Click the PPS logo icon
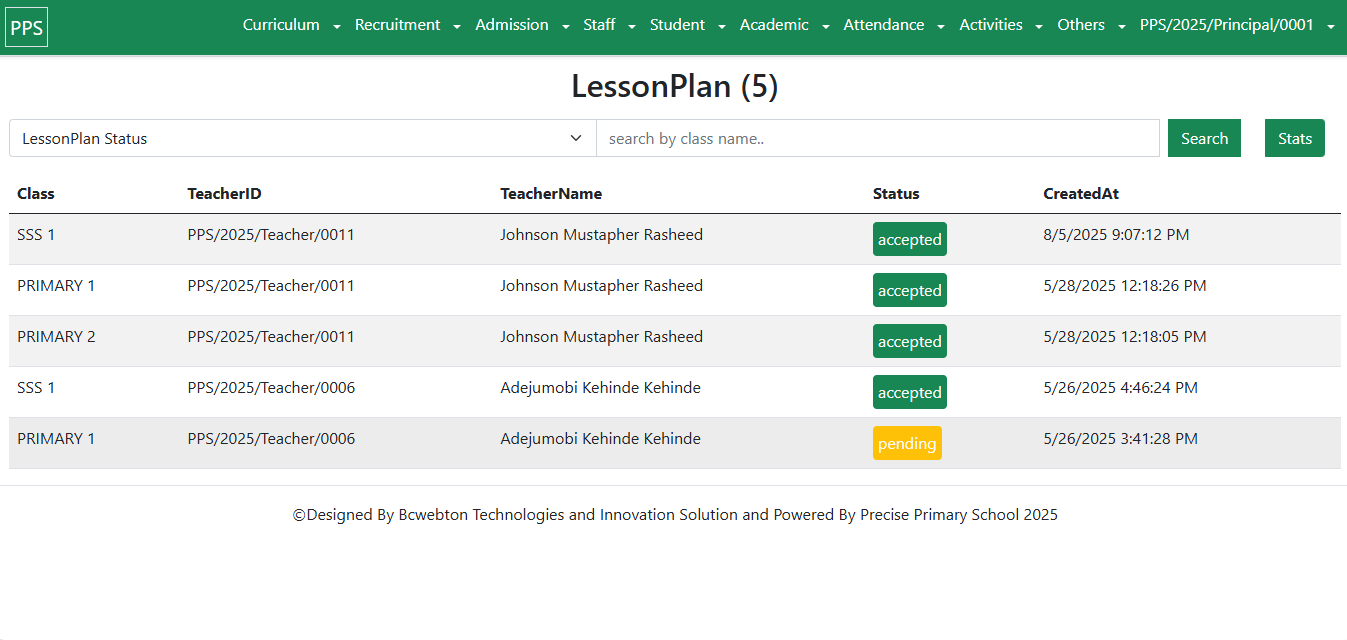Image resolution: width=1347 pixels, height=640 pixels. [x=26, y=27]
